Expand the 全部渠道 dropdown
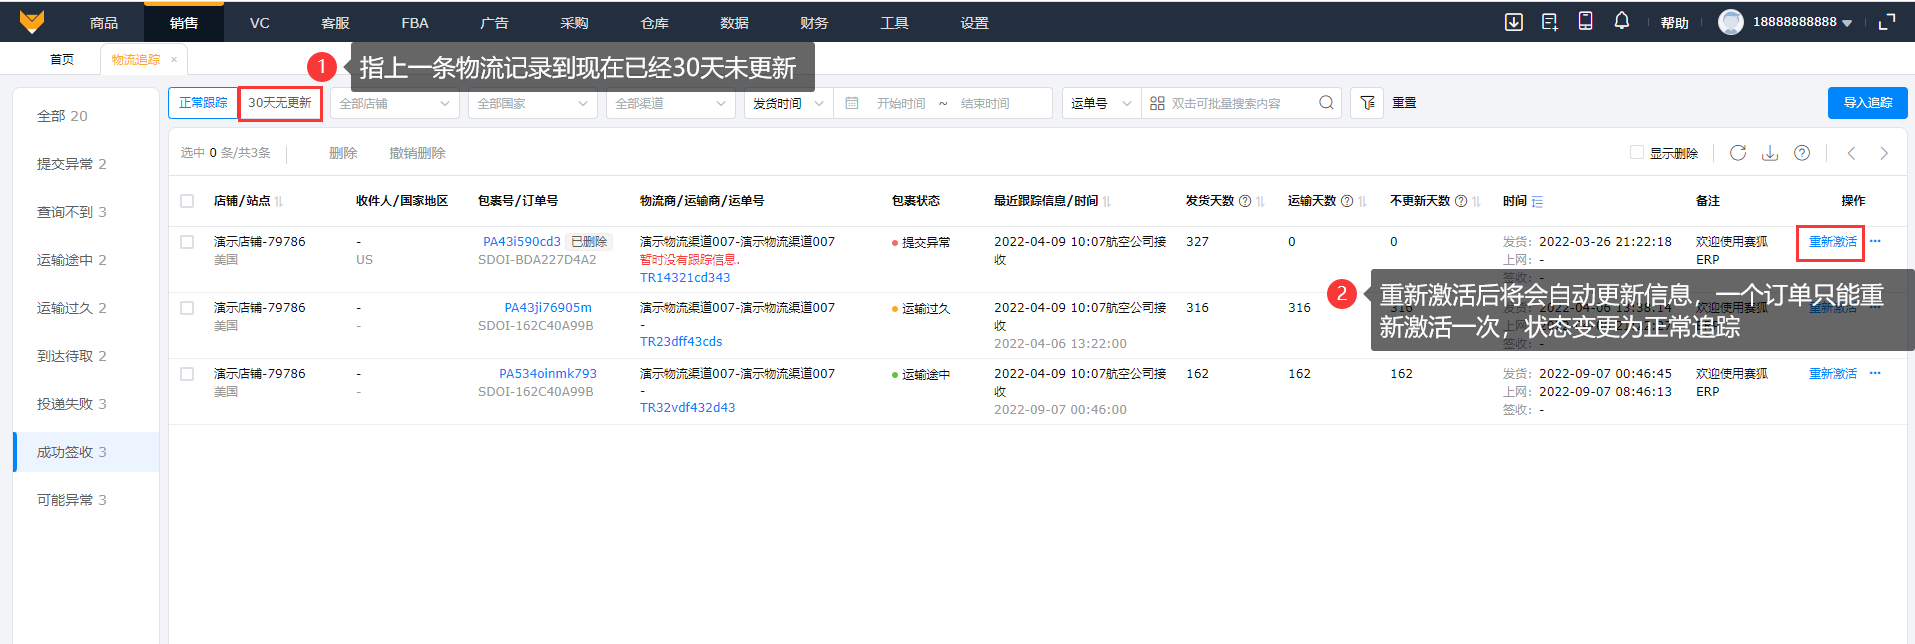This screenshot has width=1915, height=644. pyautogui.click(x=670, y=104)
